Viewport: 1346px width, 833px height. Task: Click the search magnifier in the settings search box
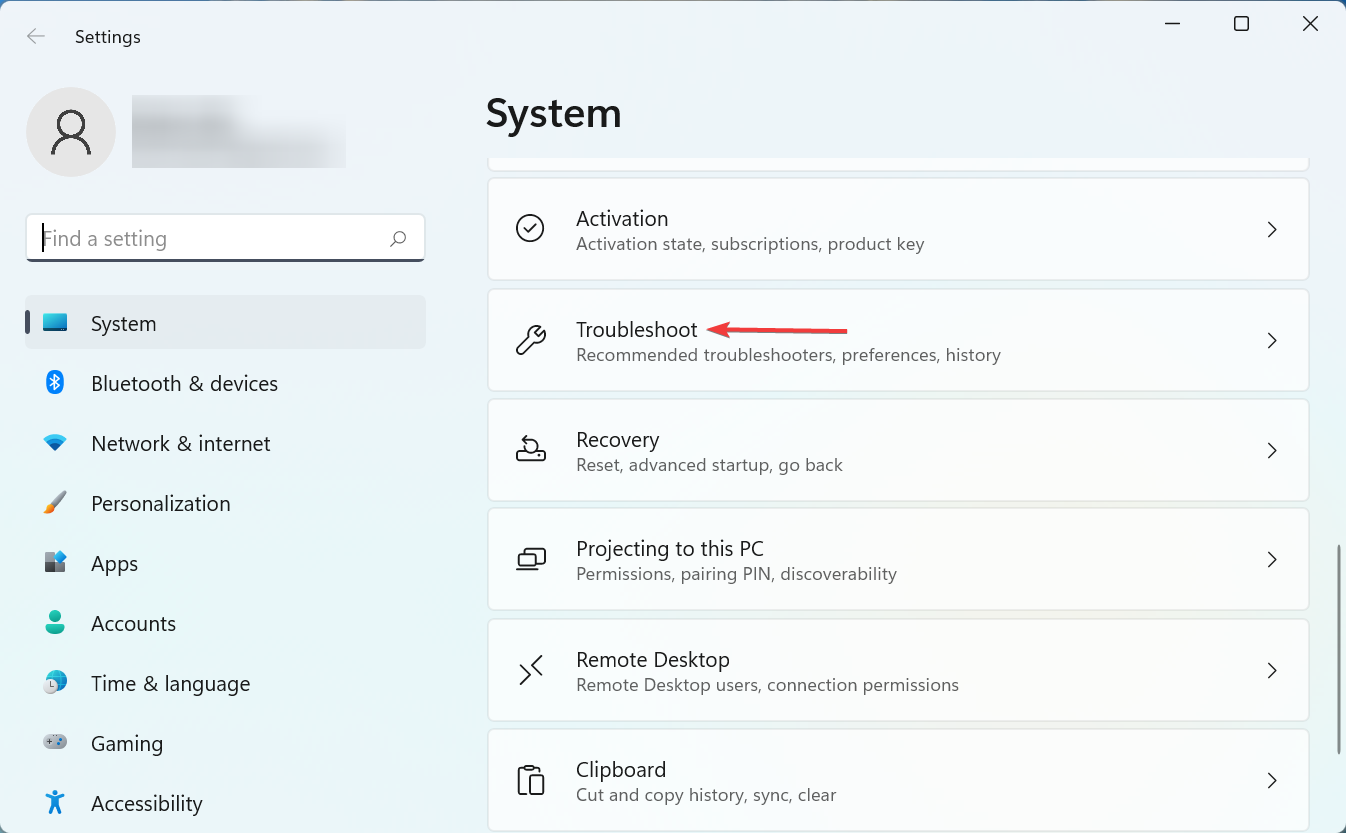[x=397, y=238]
